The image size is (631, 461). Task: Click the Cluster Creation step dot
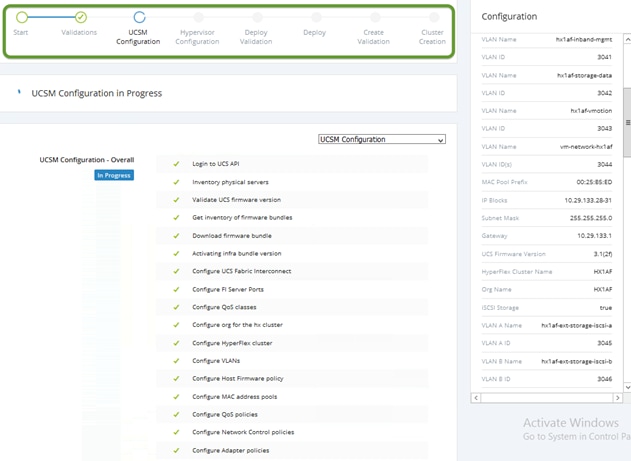[x=434, y=17]
